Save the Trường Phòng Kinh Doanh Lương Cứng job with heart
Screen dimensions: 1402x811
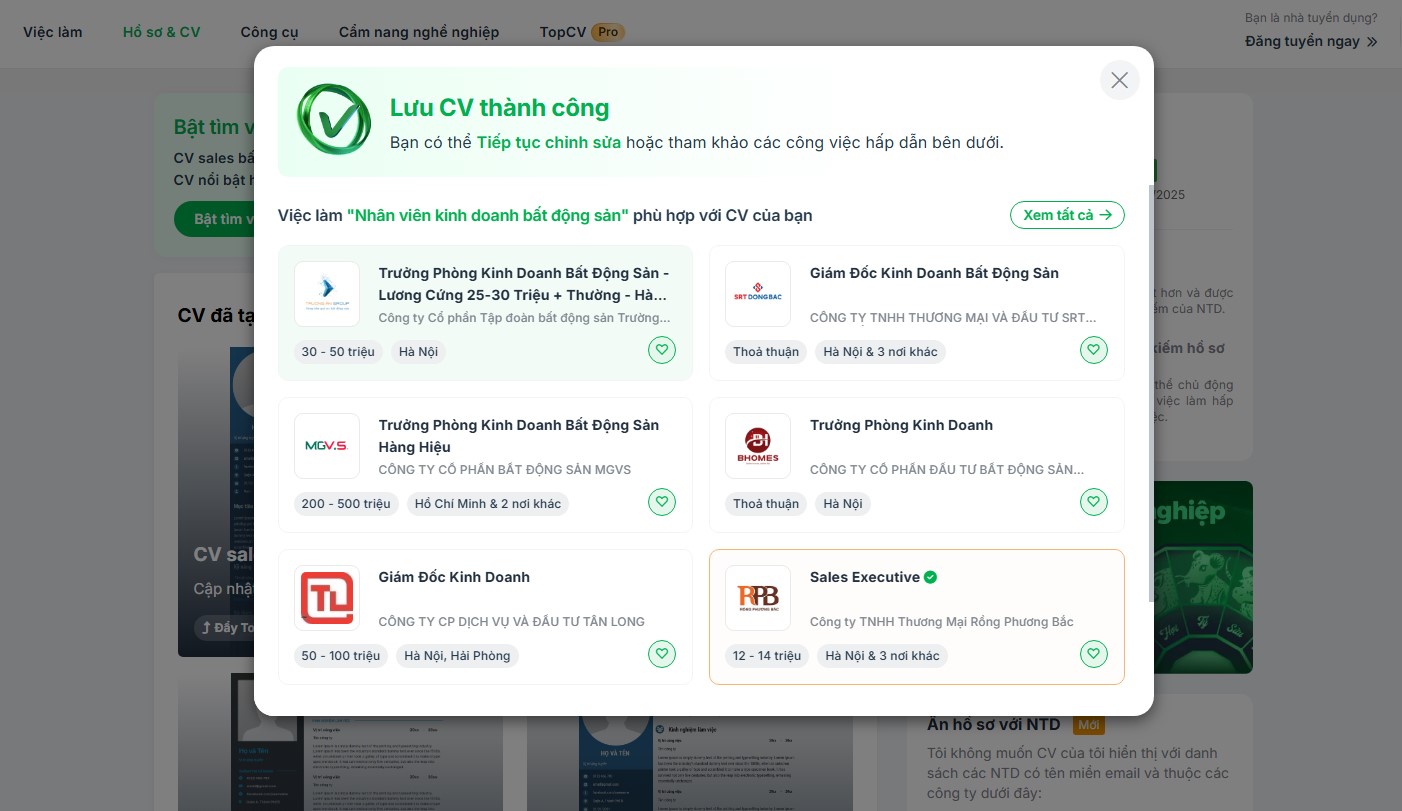tap(662, 350)
